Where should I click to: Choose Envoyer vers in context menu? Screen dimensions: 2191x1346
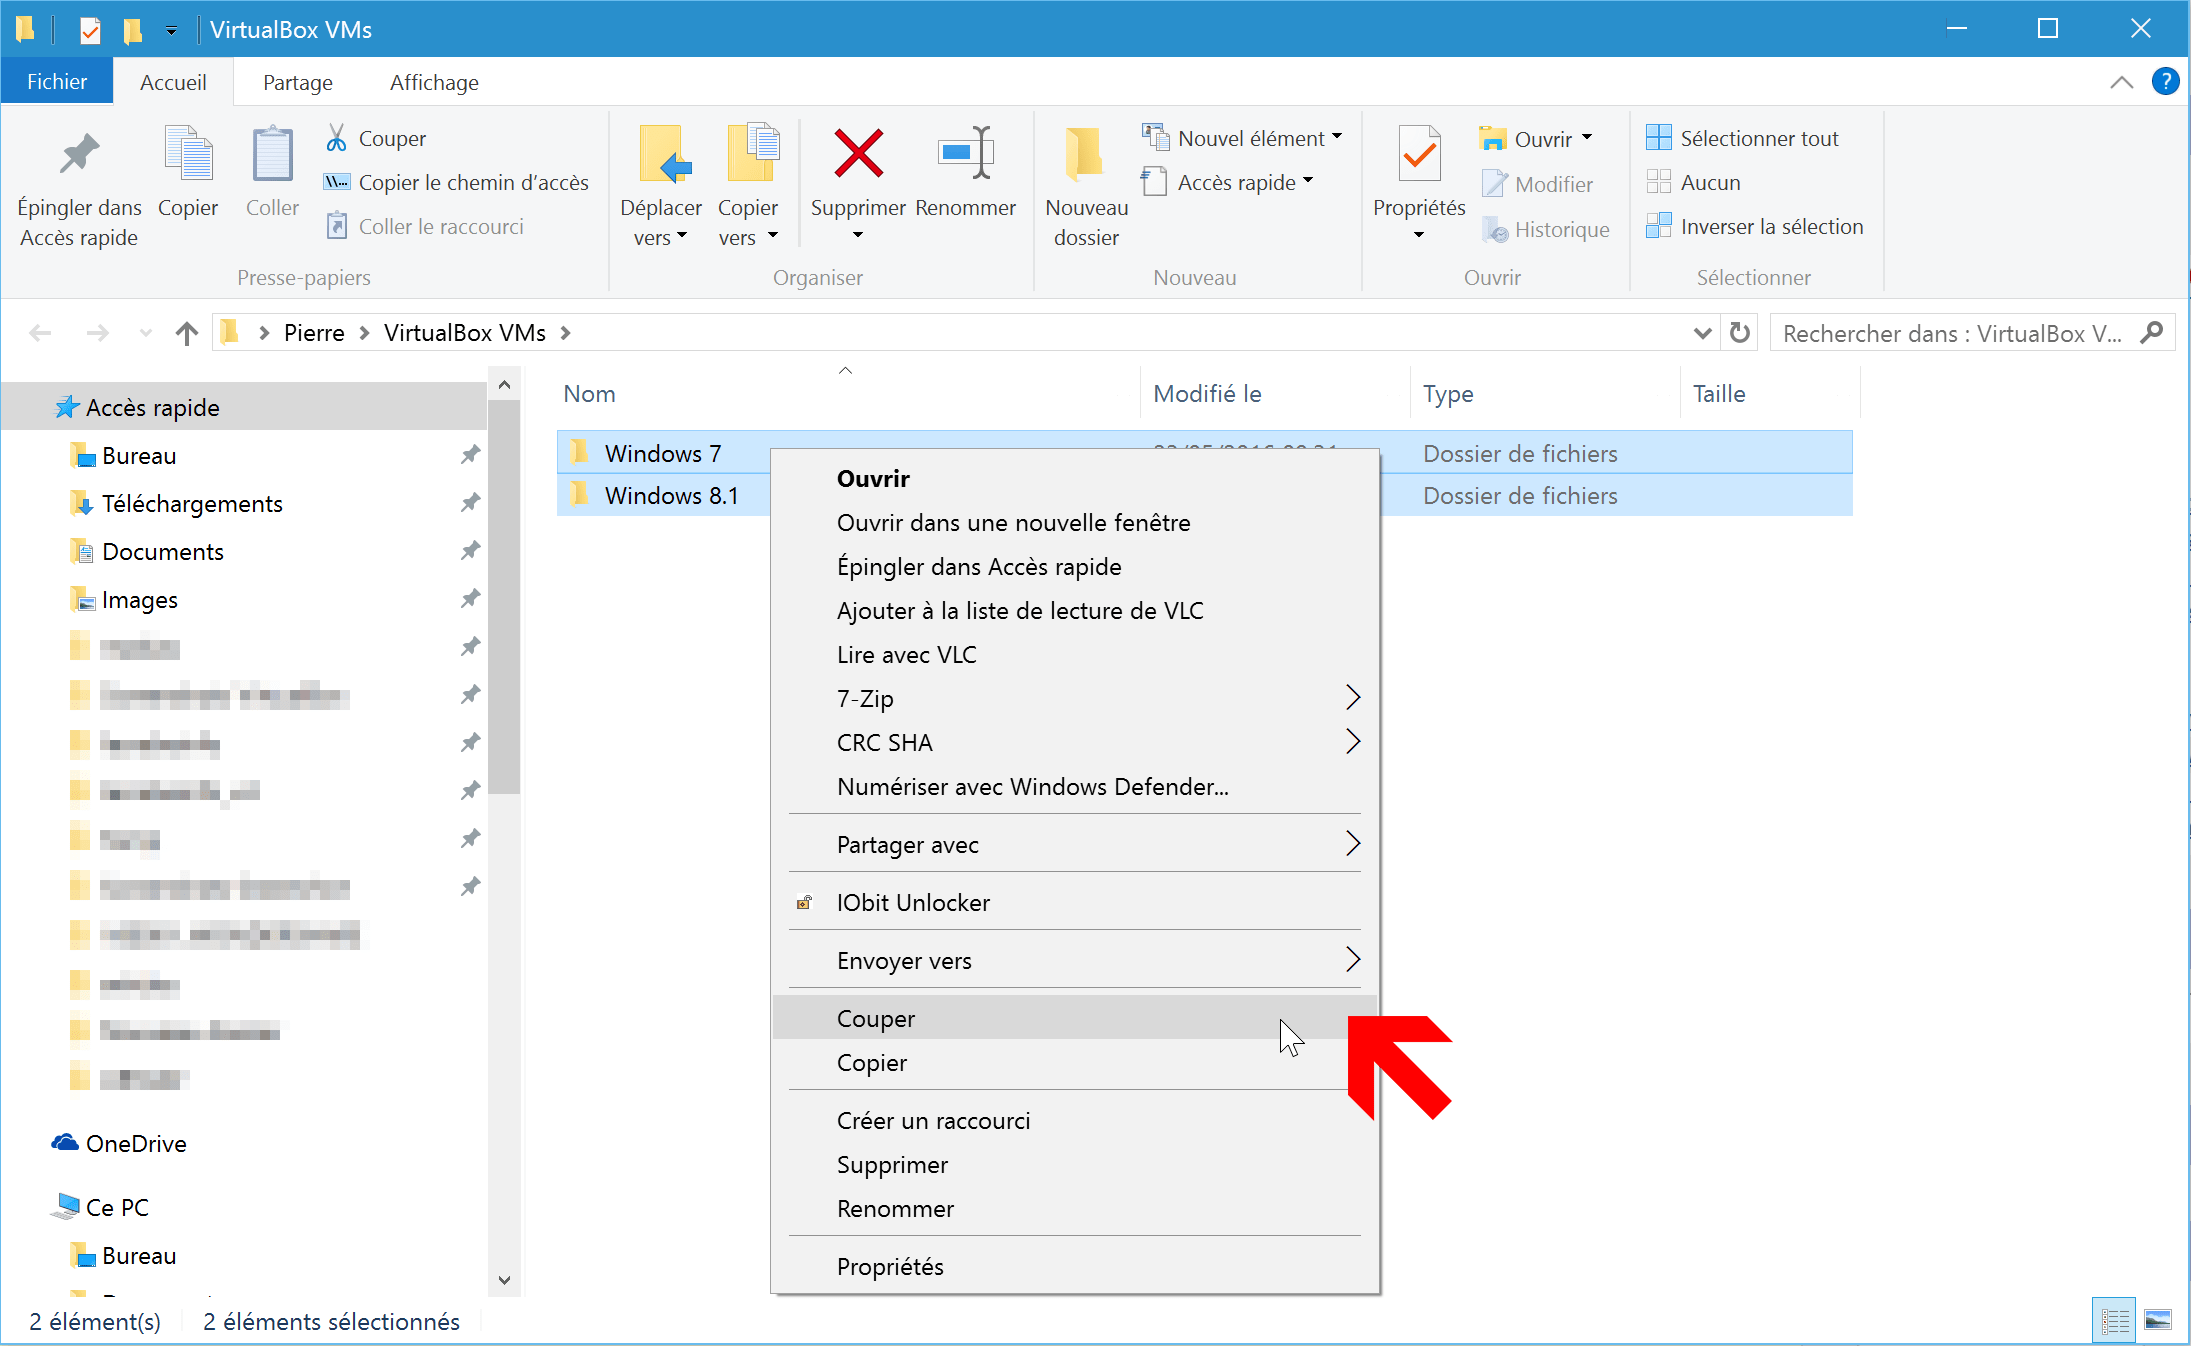[x=1075, y=960]
